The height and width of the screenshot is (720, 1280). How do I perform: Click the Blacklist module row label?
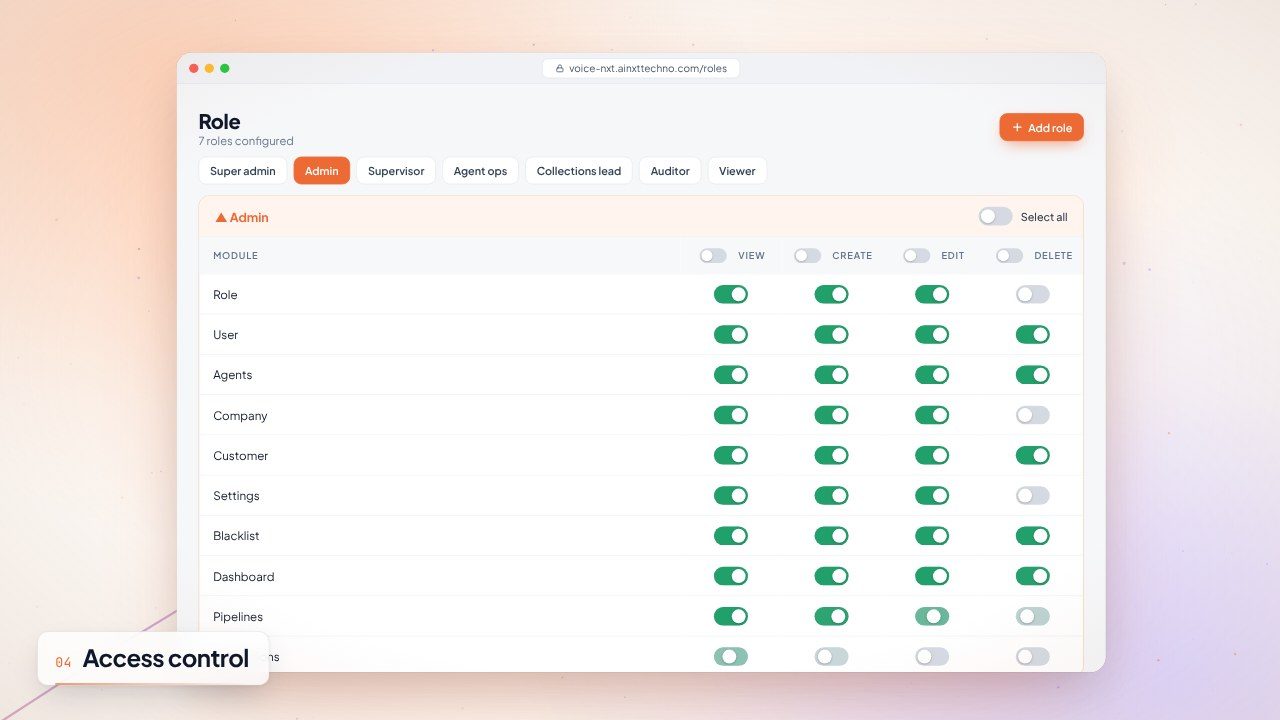pyautogui.click(x=236, y=536)
